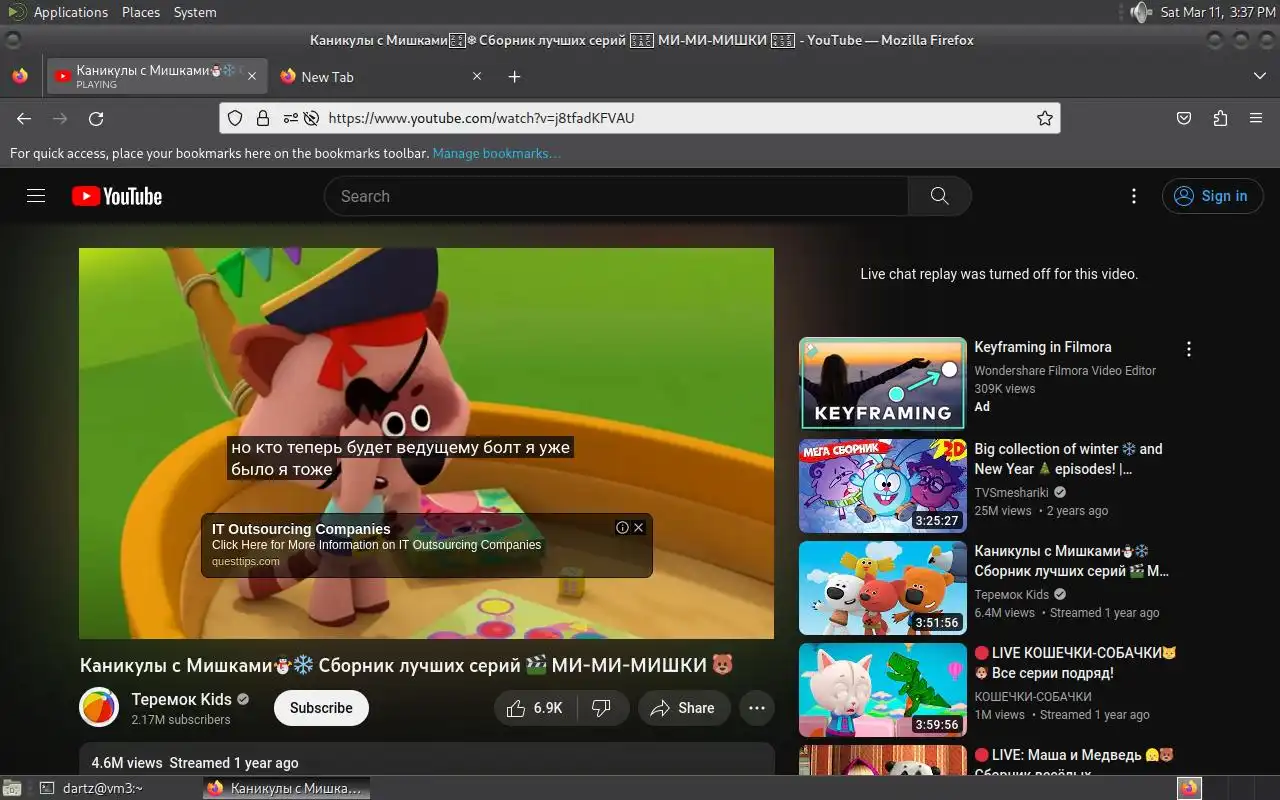
Task: Click the date and time clock
Action: point(1217,12)
